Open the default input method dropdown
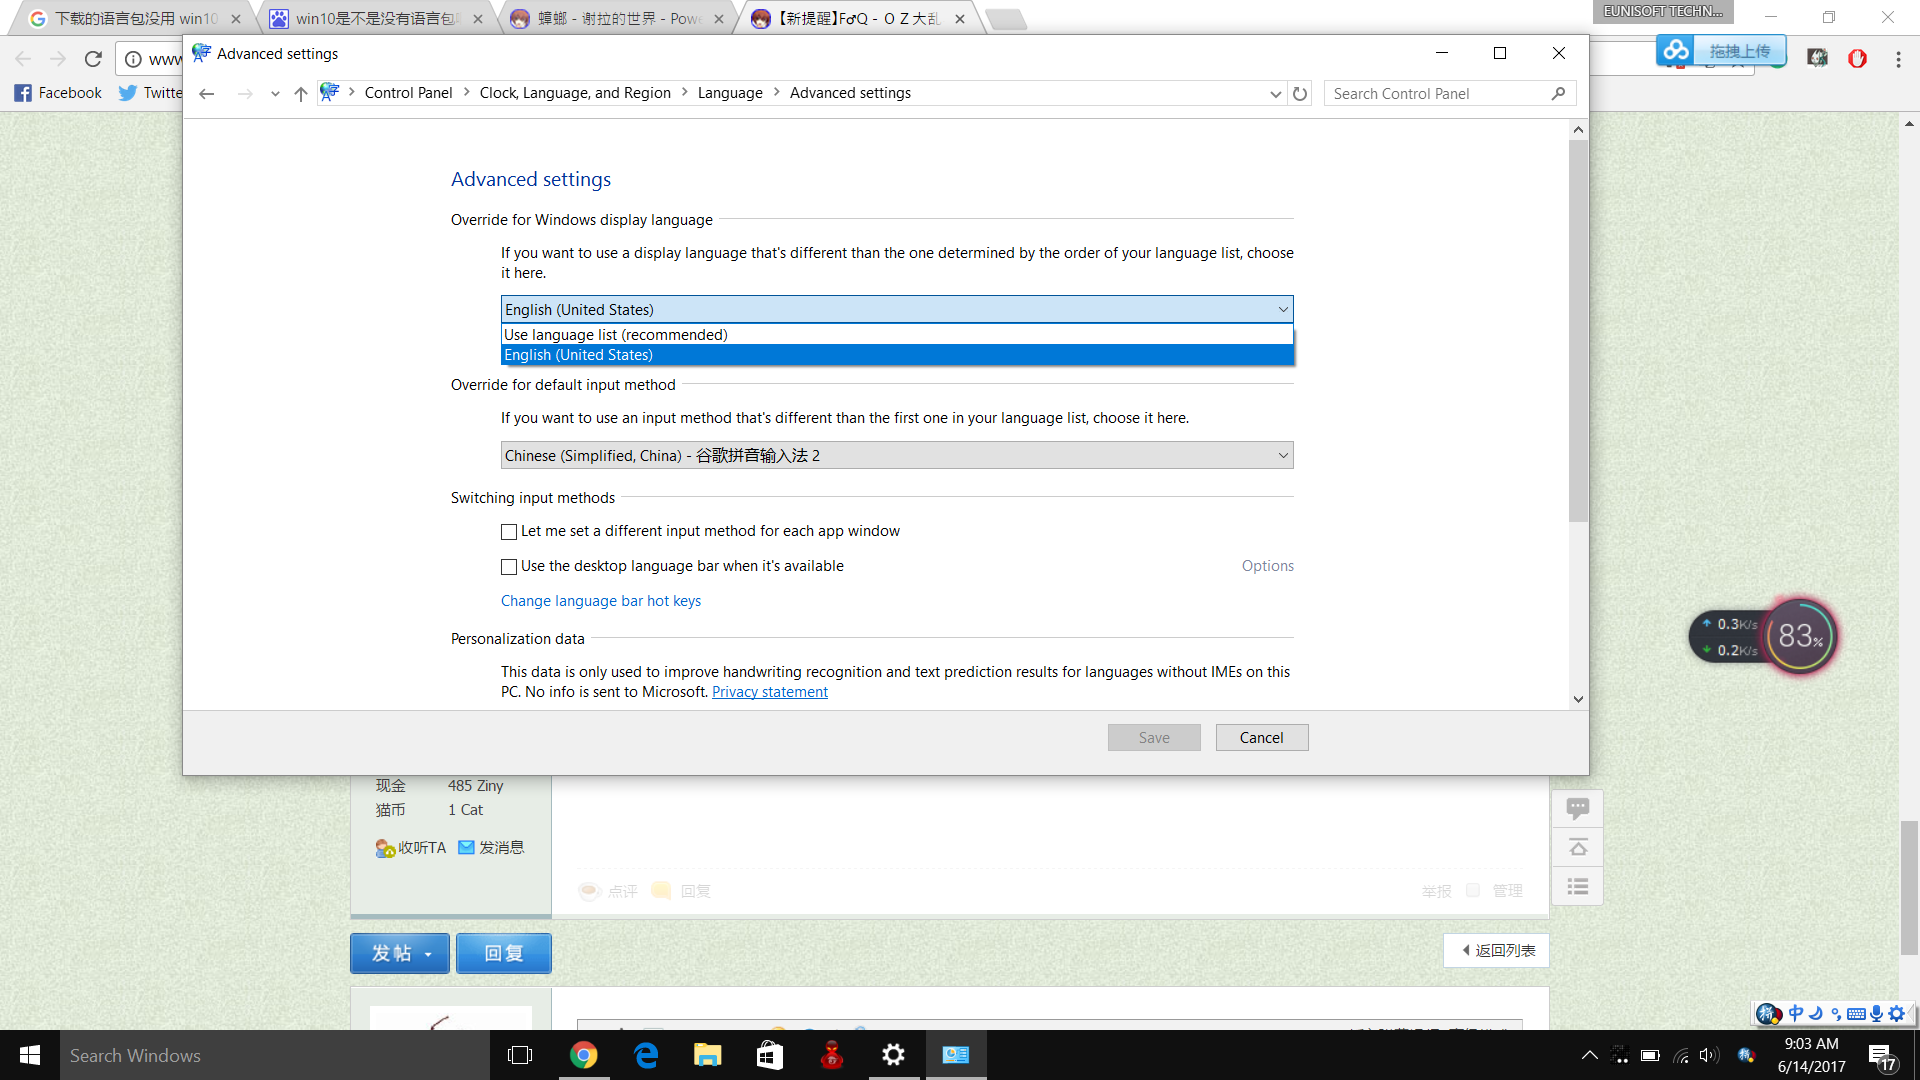Screen dimensions: 1920x1080 897,456
